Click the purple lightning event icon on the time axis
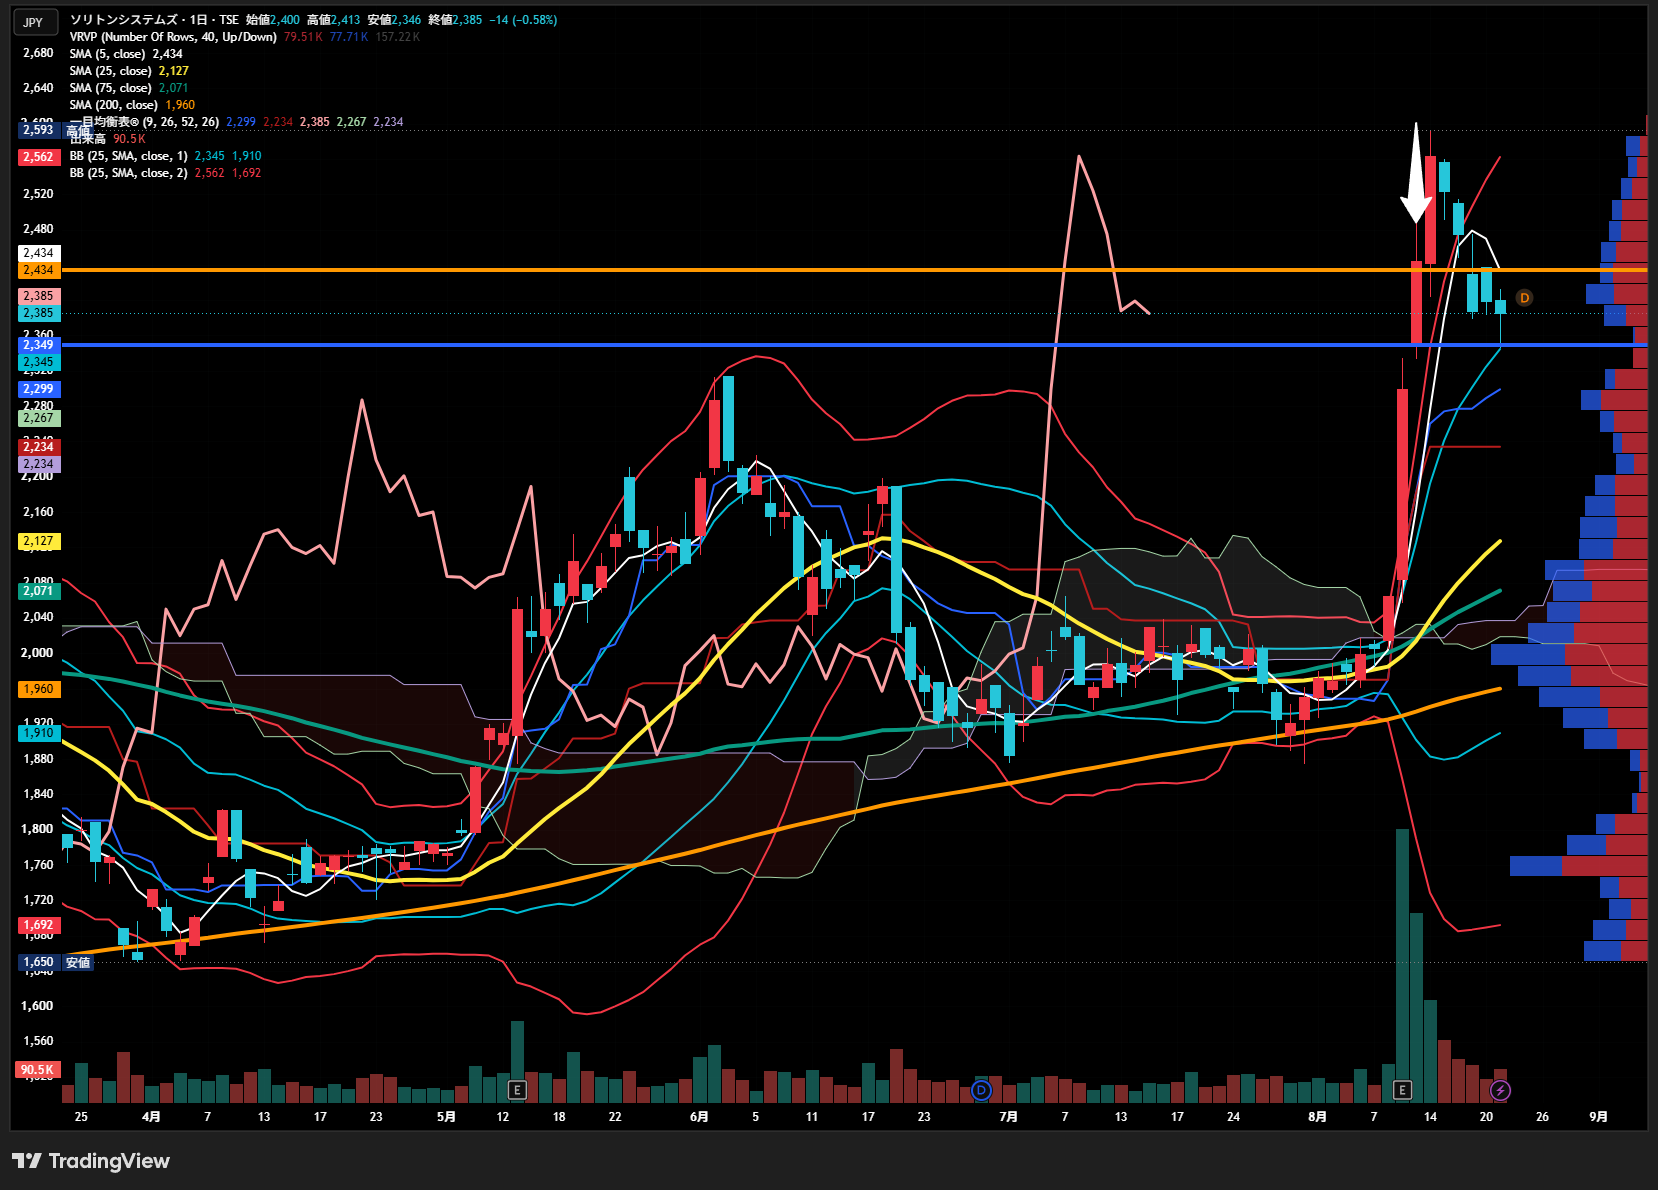 (1500, 1089)
